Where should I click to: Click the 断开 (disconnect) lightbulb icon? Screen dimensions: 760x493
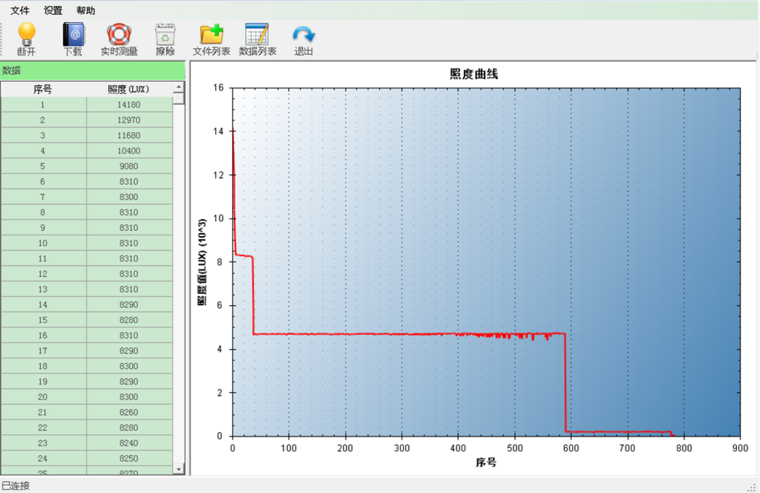(26, 36)
